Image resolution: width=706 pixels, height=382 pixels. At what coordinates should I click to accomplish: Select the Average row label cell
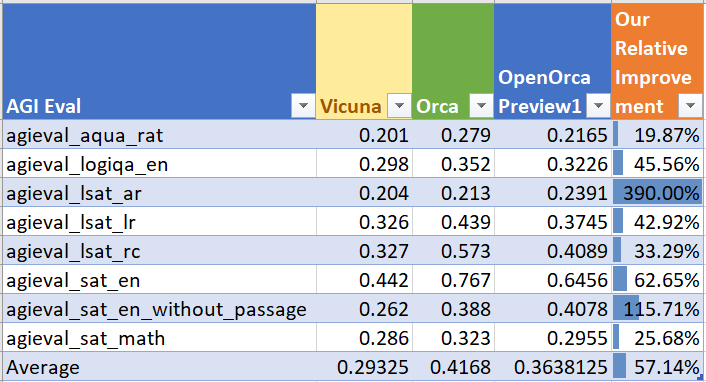click(x=159, y=366)
